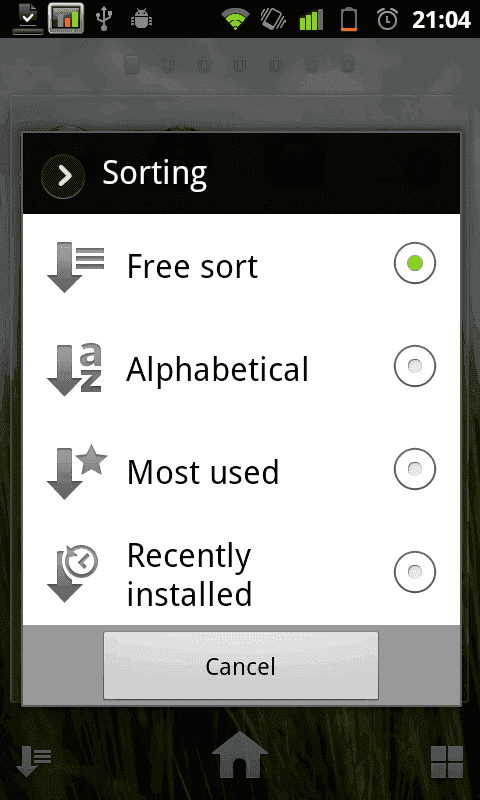
Task: Enable the Most used radio button
Action: point(415,469)
